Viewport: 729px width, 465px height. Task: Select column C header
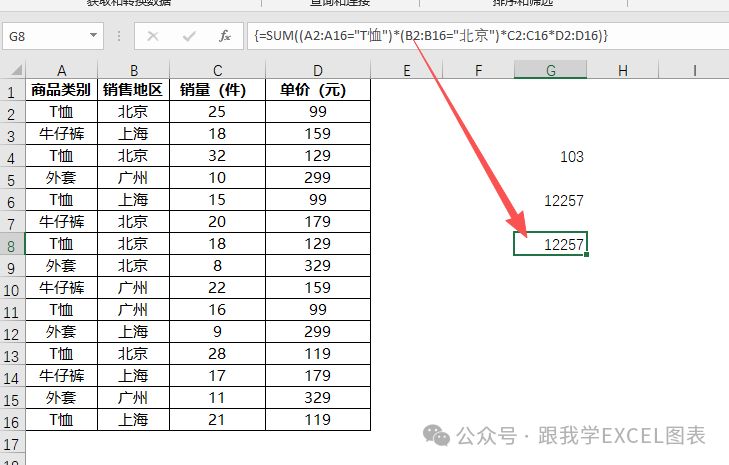click(218, 70)
